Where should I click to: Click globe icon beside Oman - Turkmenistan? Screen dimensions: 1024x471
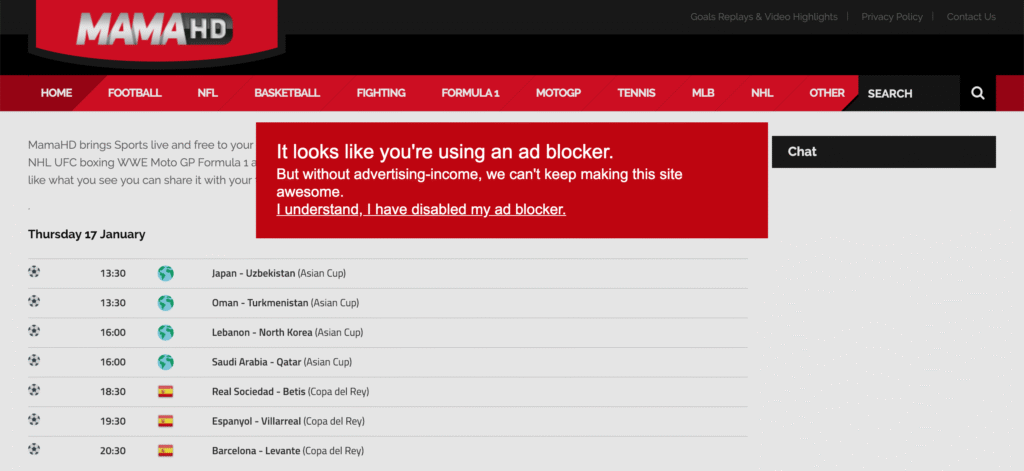[x=166, y=303]
